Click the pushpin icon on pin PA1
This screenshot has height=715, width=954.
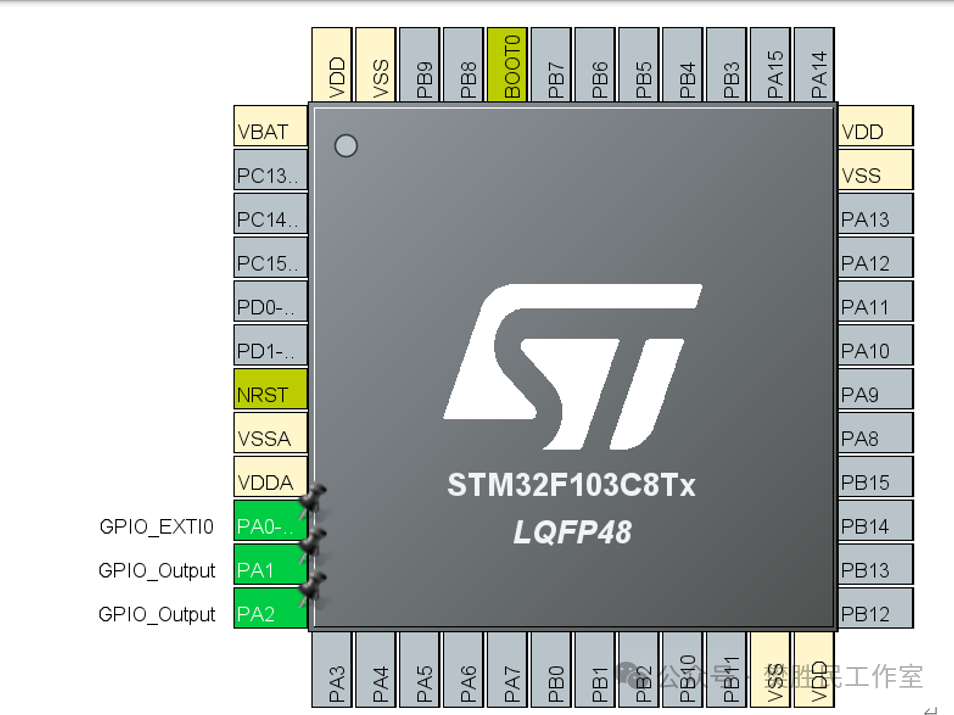[313, 544]
